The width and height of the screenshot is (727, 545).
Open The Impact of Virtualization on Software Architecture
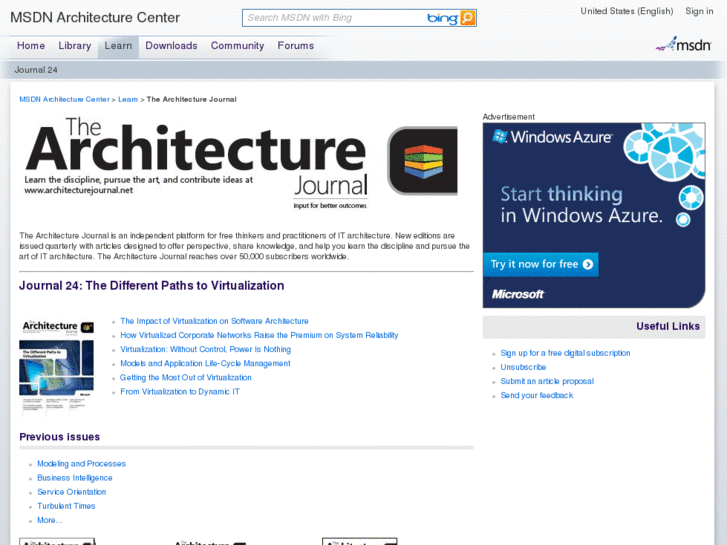coord(214,321)
